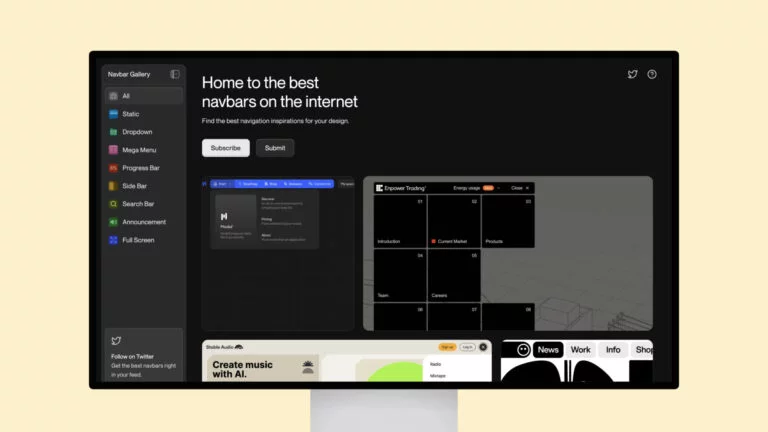Screen dimensions: 768x432
Task: Select the Static category icon
Action: tap(114, 114)
